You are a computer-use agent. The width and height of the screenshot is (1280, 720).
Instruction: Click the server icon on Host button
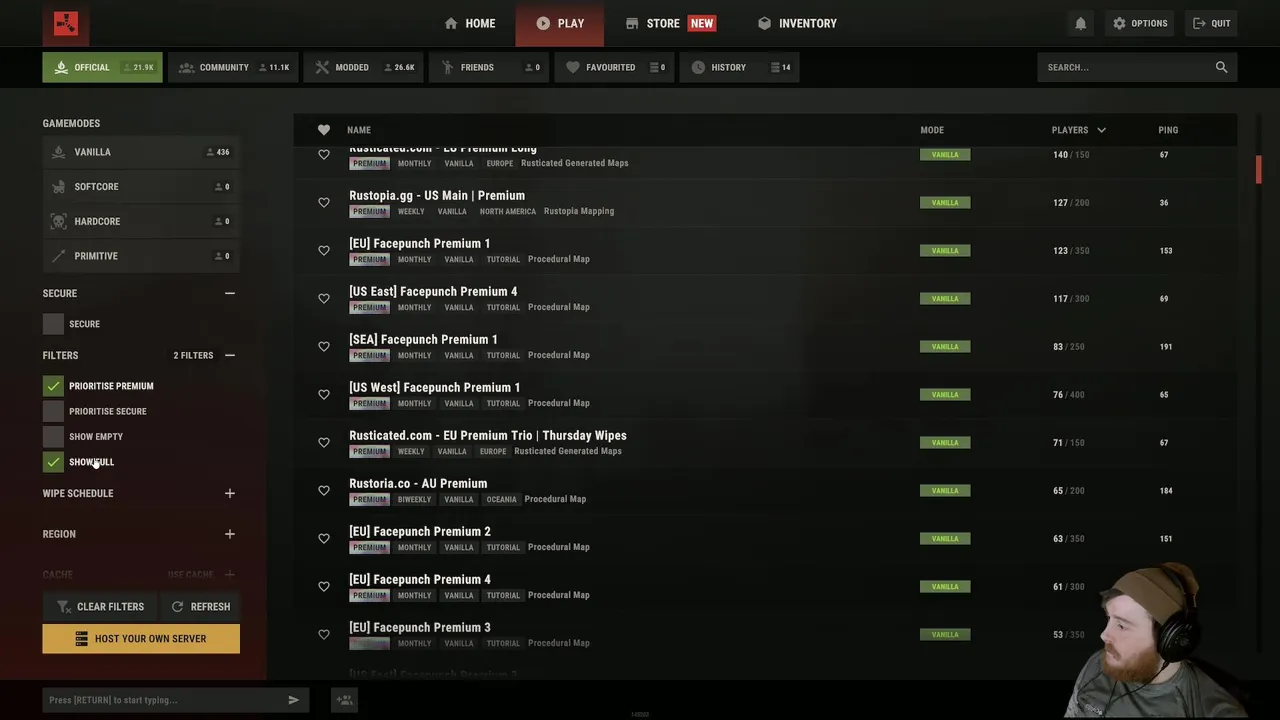82,639
